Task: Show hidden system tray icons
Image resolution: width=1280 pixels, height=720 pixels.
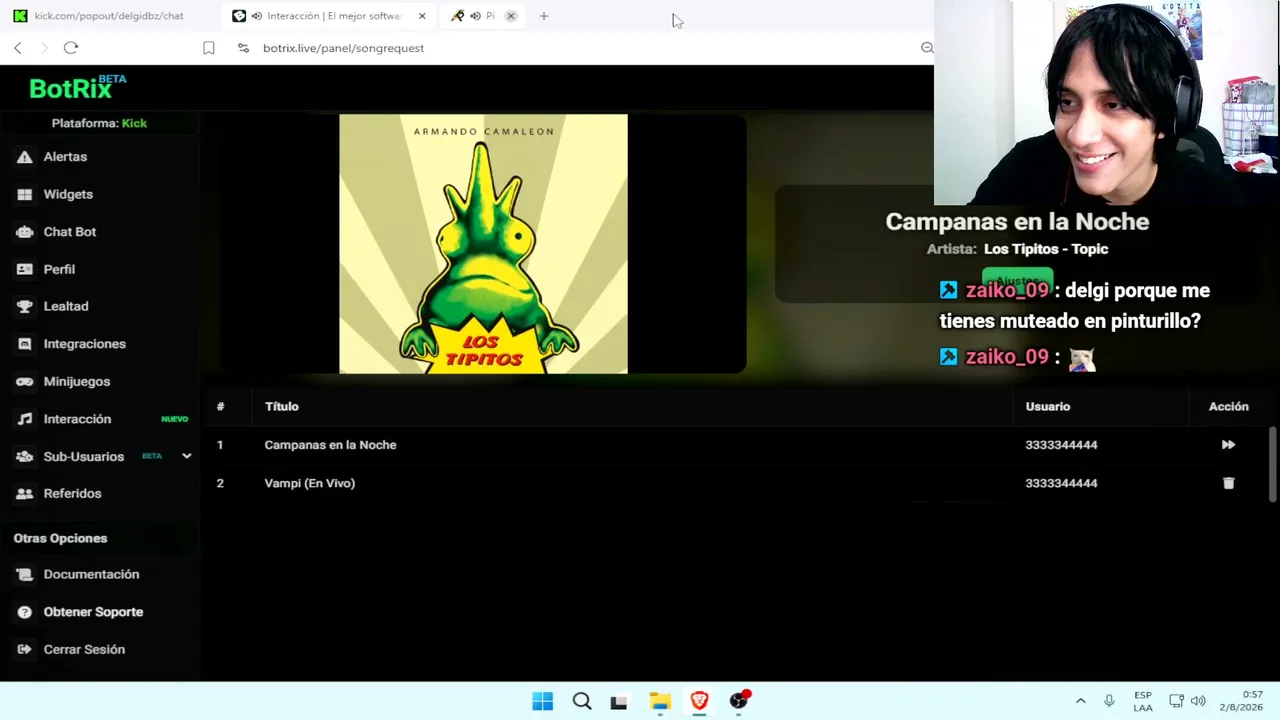Action: point(1080,701)
